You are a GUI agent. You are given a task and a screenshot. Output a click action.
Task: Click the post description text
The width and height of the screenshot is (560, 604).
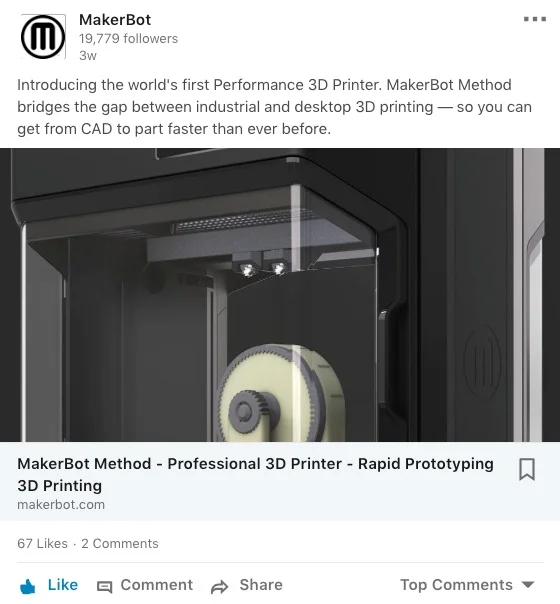pyautogui.click(x=274, y=107)
